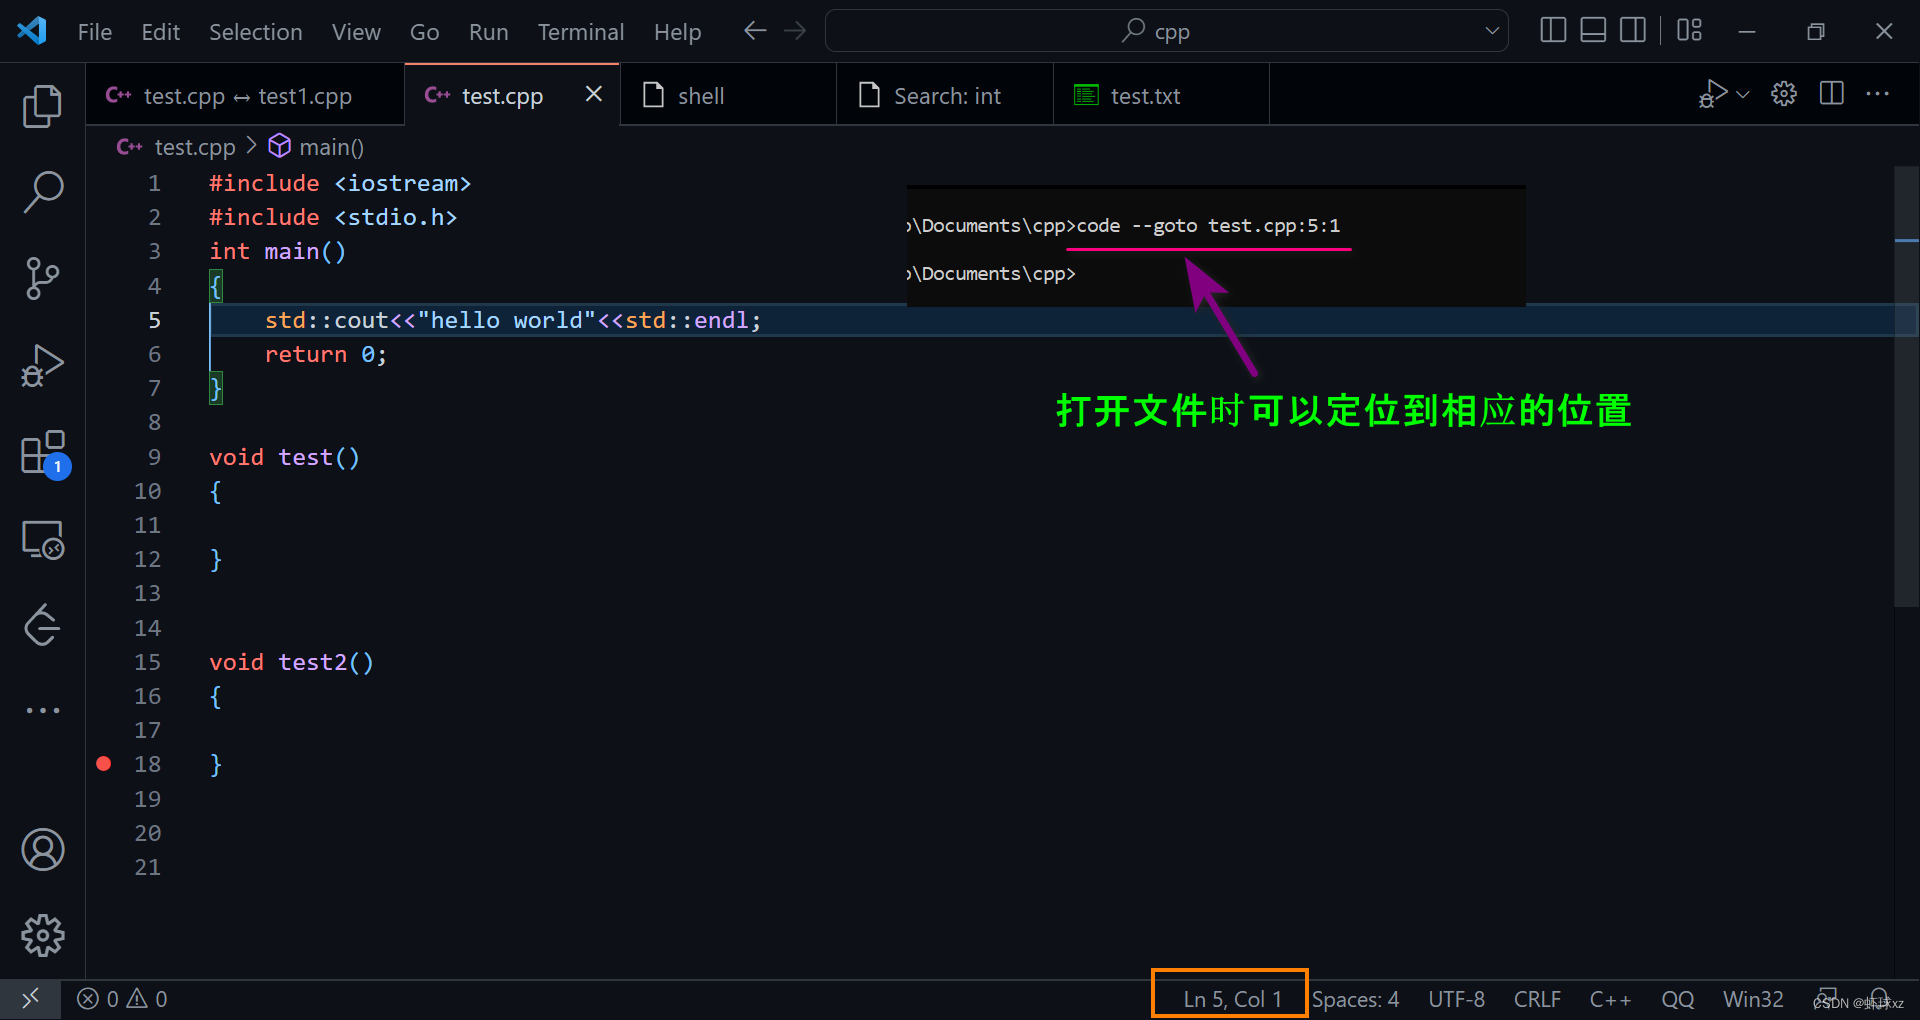1920x1020 pixels.
Task: Open more editor actions menu
Action: pyautogui.click(x=1878, y=94)
